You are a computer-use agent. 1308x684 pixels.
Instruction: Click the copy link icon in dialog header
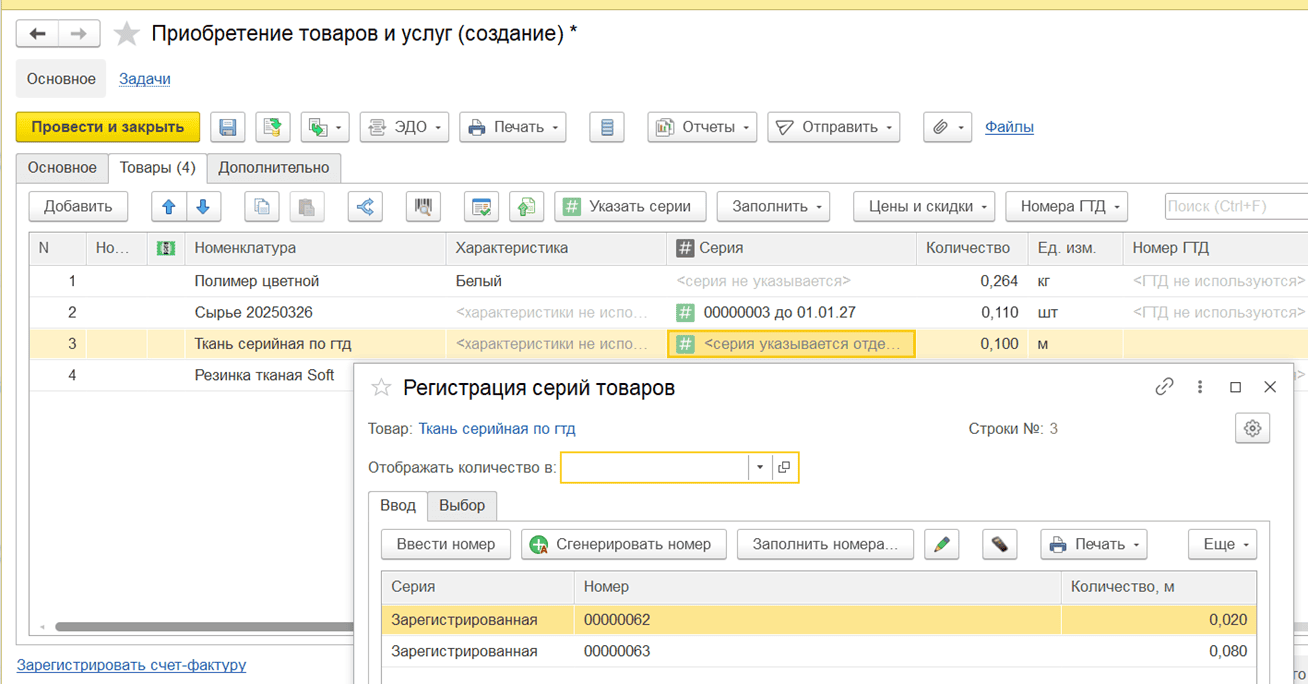point(1164,387)
